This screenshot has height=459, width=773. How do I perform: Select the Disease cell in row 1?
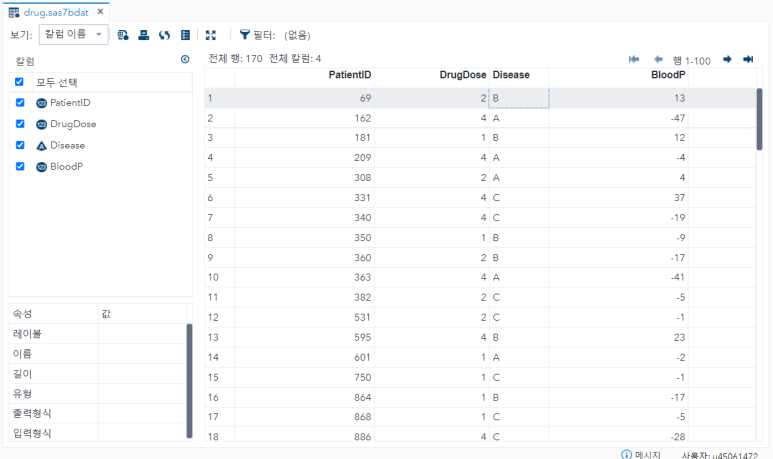point(518,98)
